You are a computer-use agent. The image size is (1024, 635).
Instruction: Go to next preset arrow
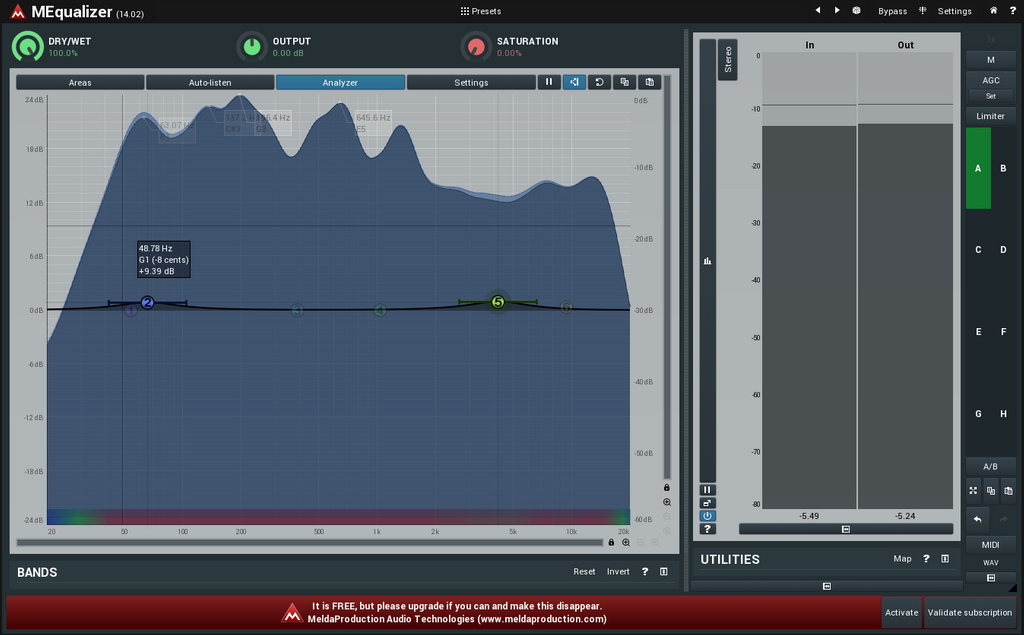click(837, 10)
